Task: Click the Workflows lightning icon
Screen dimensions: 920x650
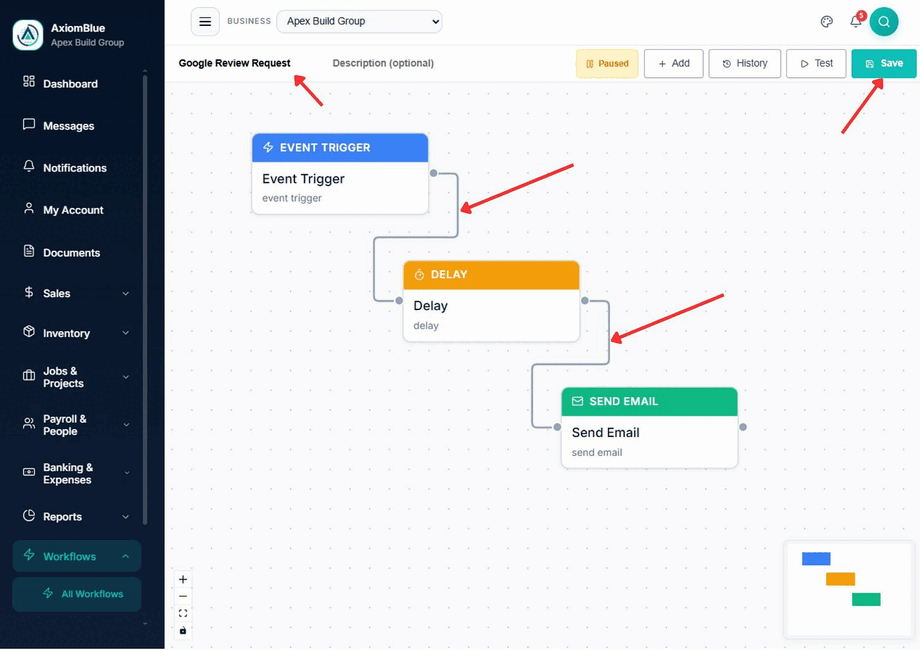Action: coord(29,555)
